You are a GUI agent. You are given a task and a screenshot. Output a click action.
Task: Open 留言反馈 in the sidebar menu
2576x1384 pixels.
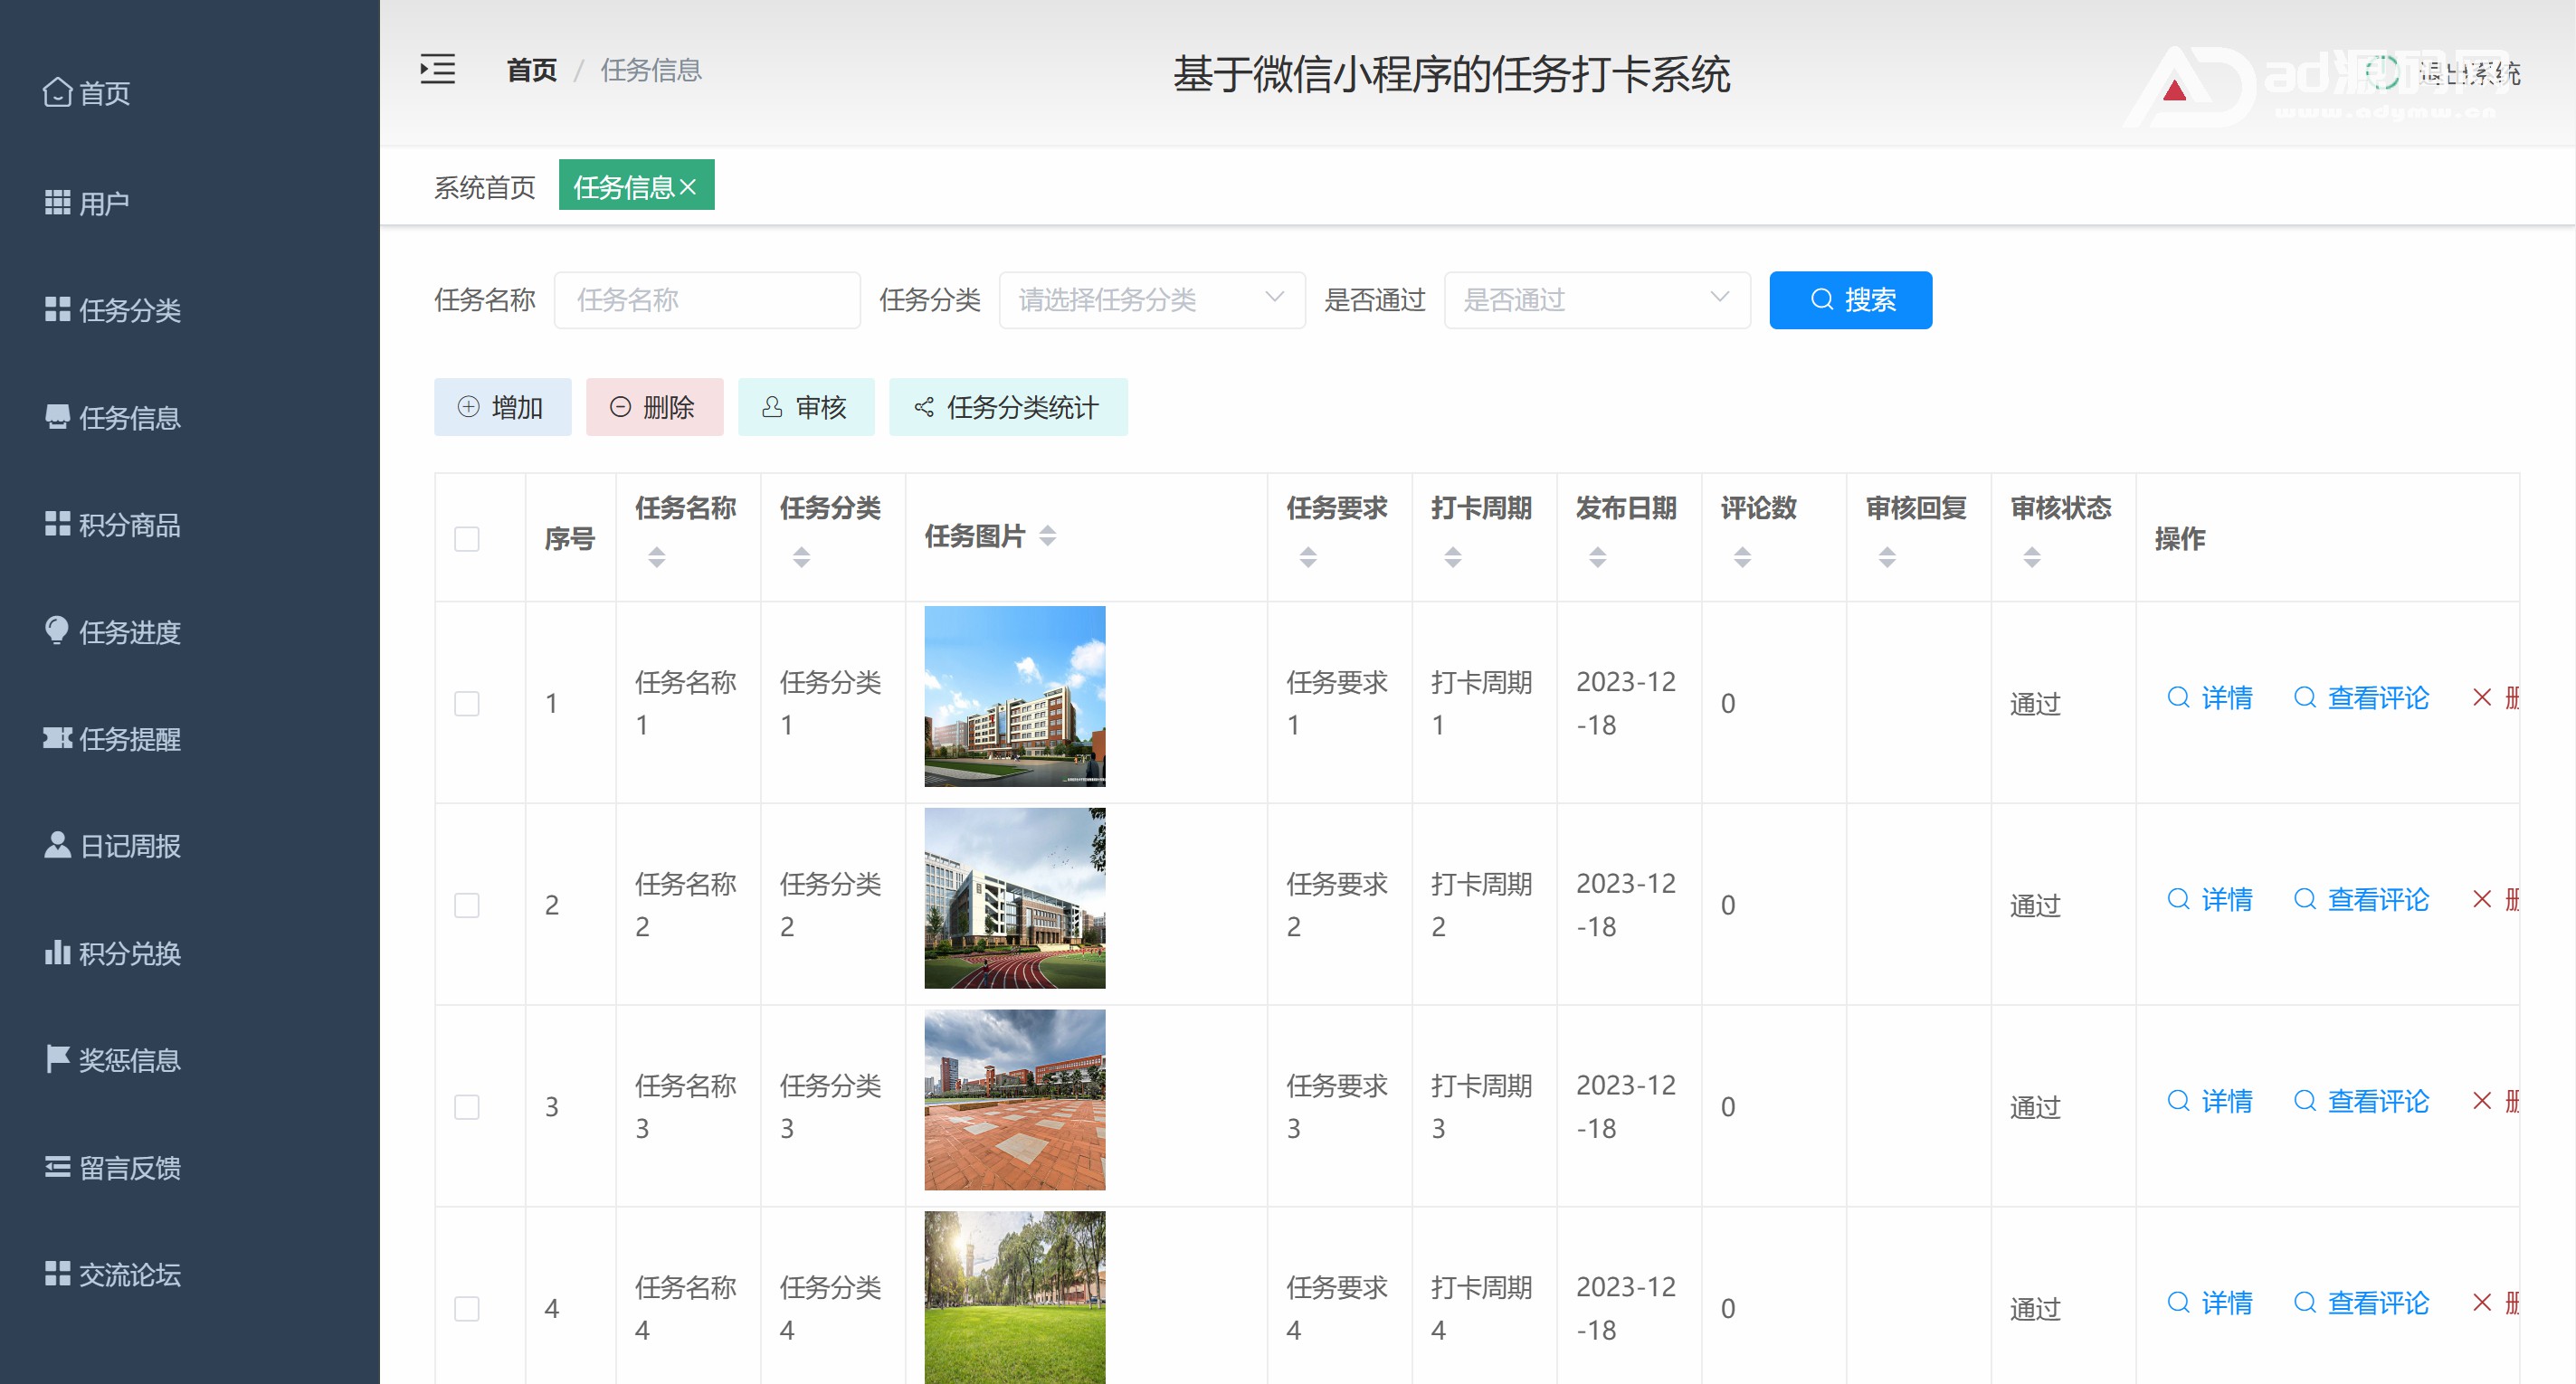[129, 1167]
